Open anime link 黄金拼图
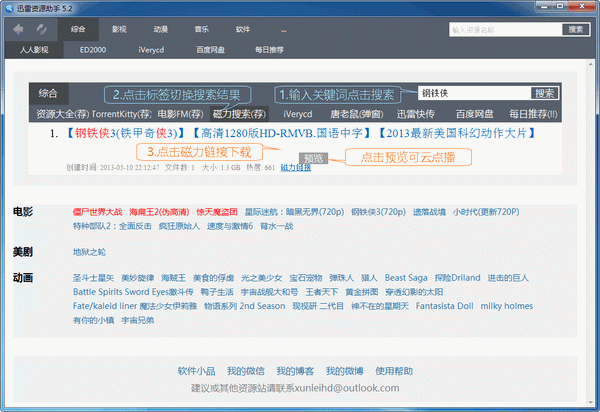600x412 pixels. [362, 292]
